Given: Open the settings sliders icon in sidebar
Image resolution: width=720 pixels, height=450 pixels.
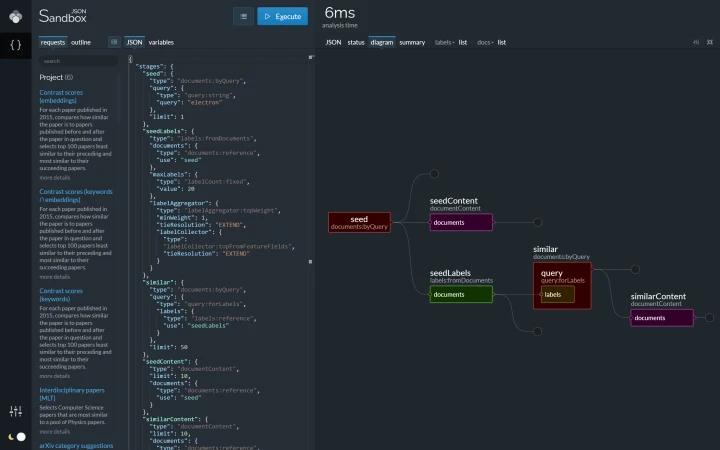Looking at the screenshot, I should point(16,411).
